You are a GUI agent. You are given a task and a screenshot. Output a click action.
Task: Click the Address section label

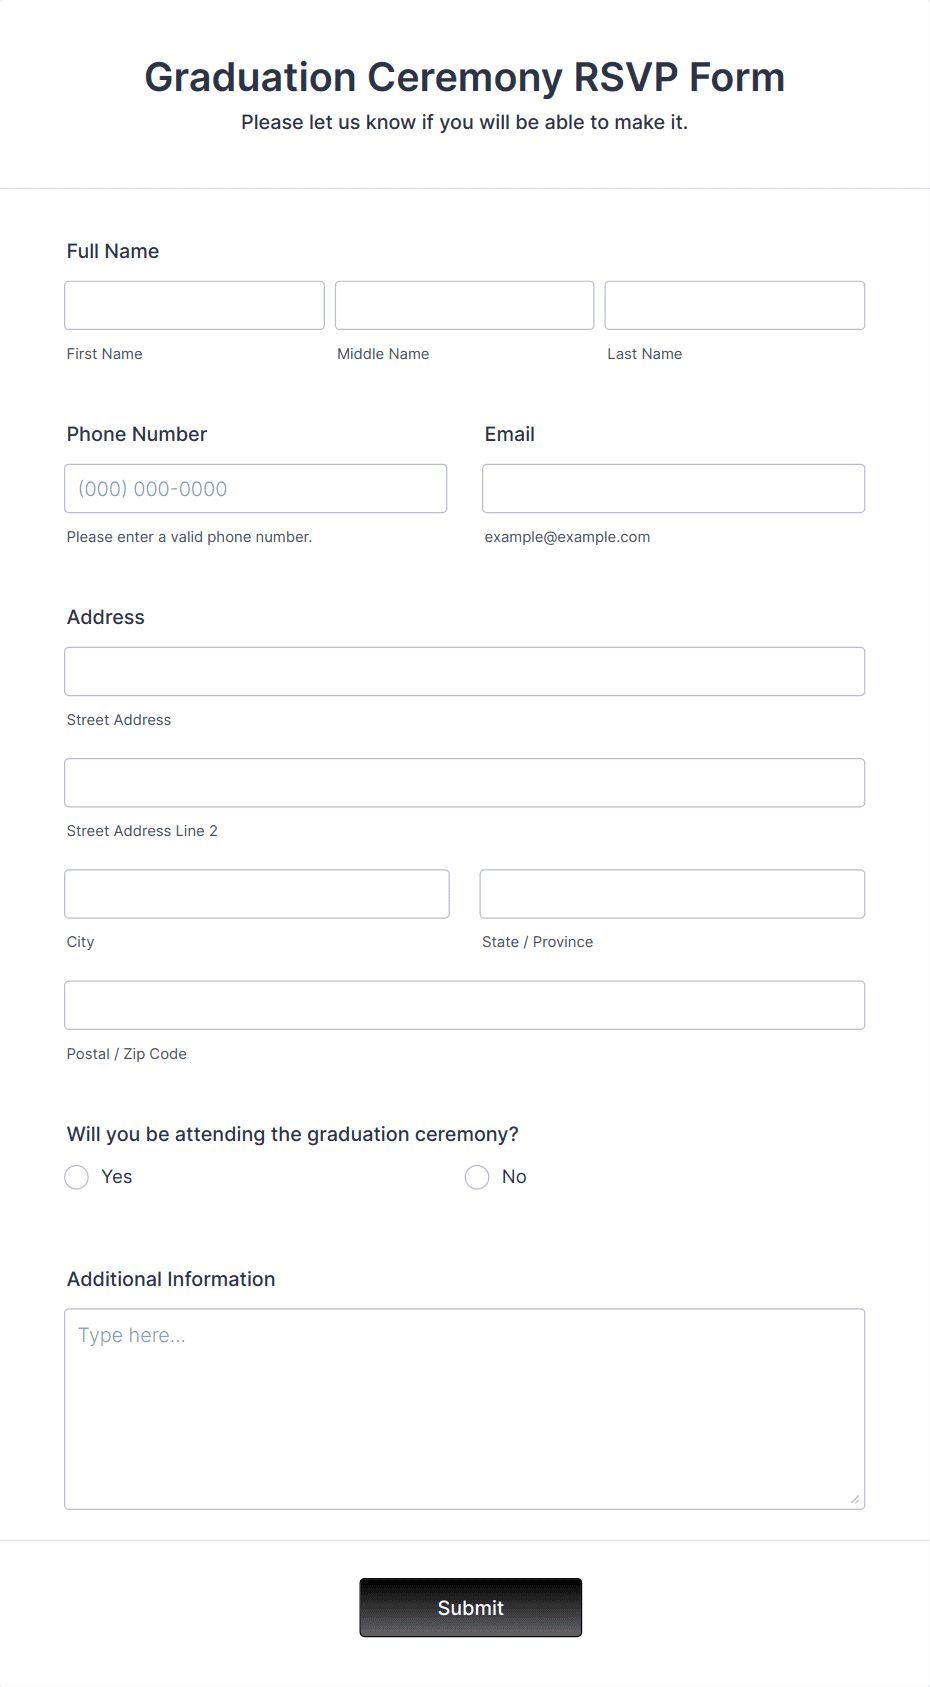pyautogui.click(x=106, y=617)
